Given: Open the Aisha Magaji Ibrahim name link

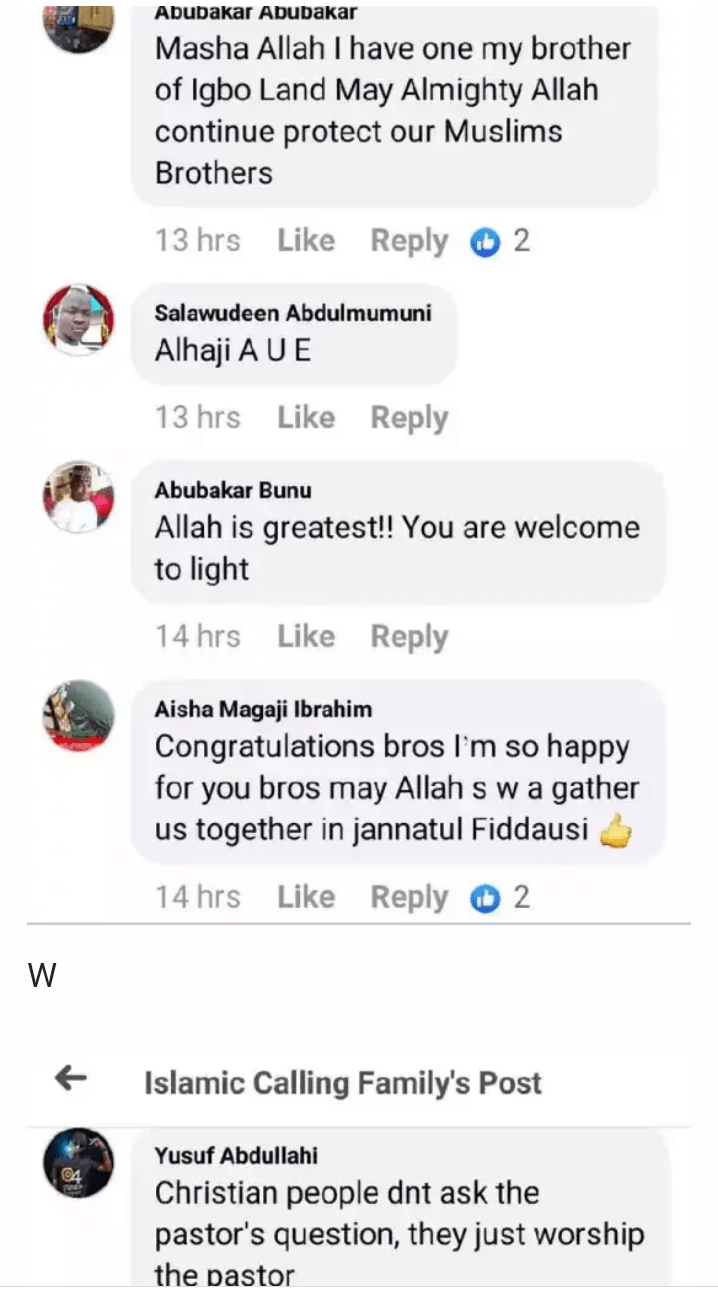Looking at the screenshot, I should click(263, 709).
